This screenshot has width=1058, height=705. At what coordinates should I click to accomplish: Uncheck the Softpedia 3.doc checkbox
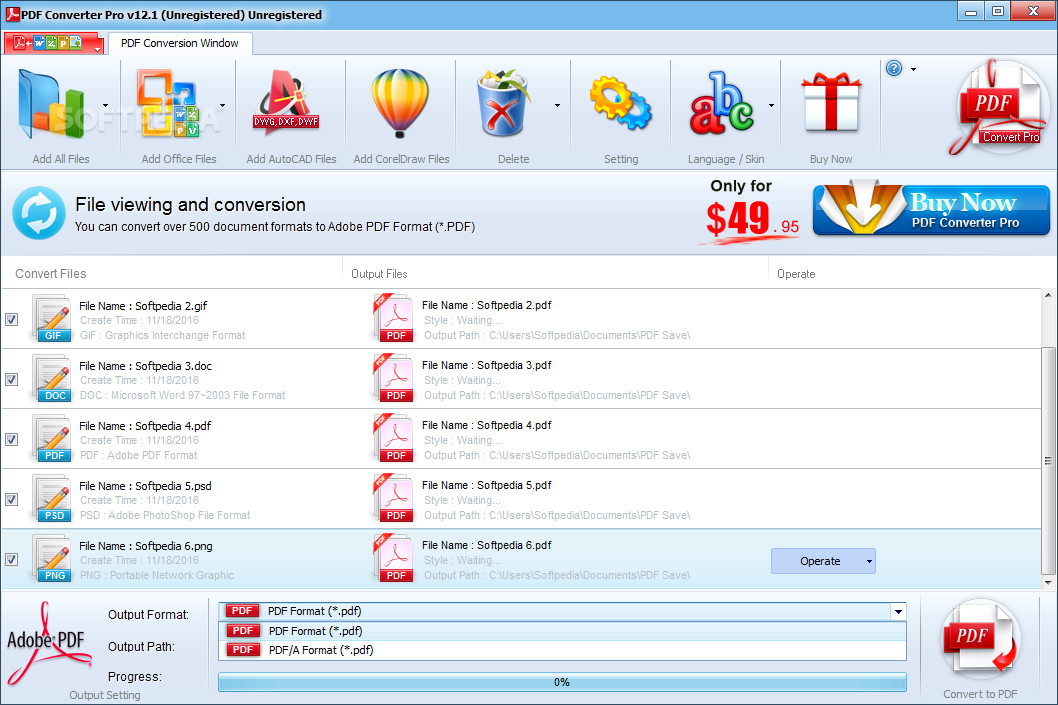pyautogui.click(x=11, y=379)
